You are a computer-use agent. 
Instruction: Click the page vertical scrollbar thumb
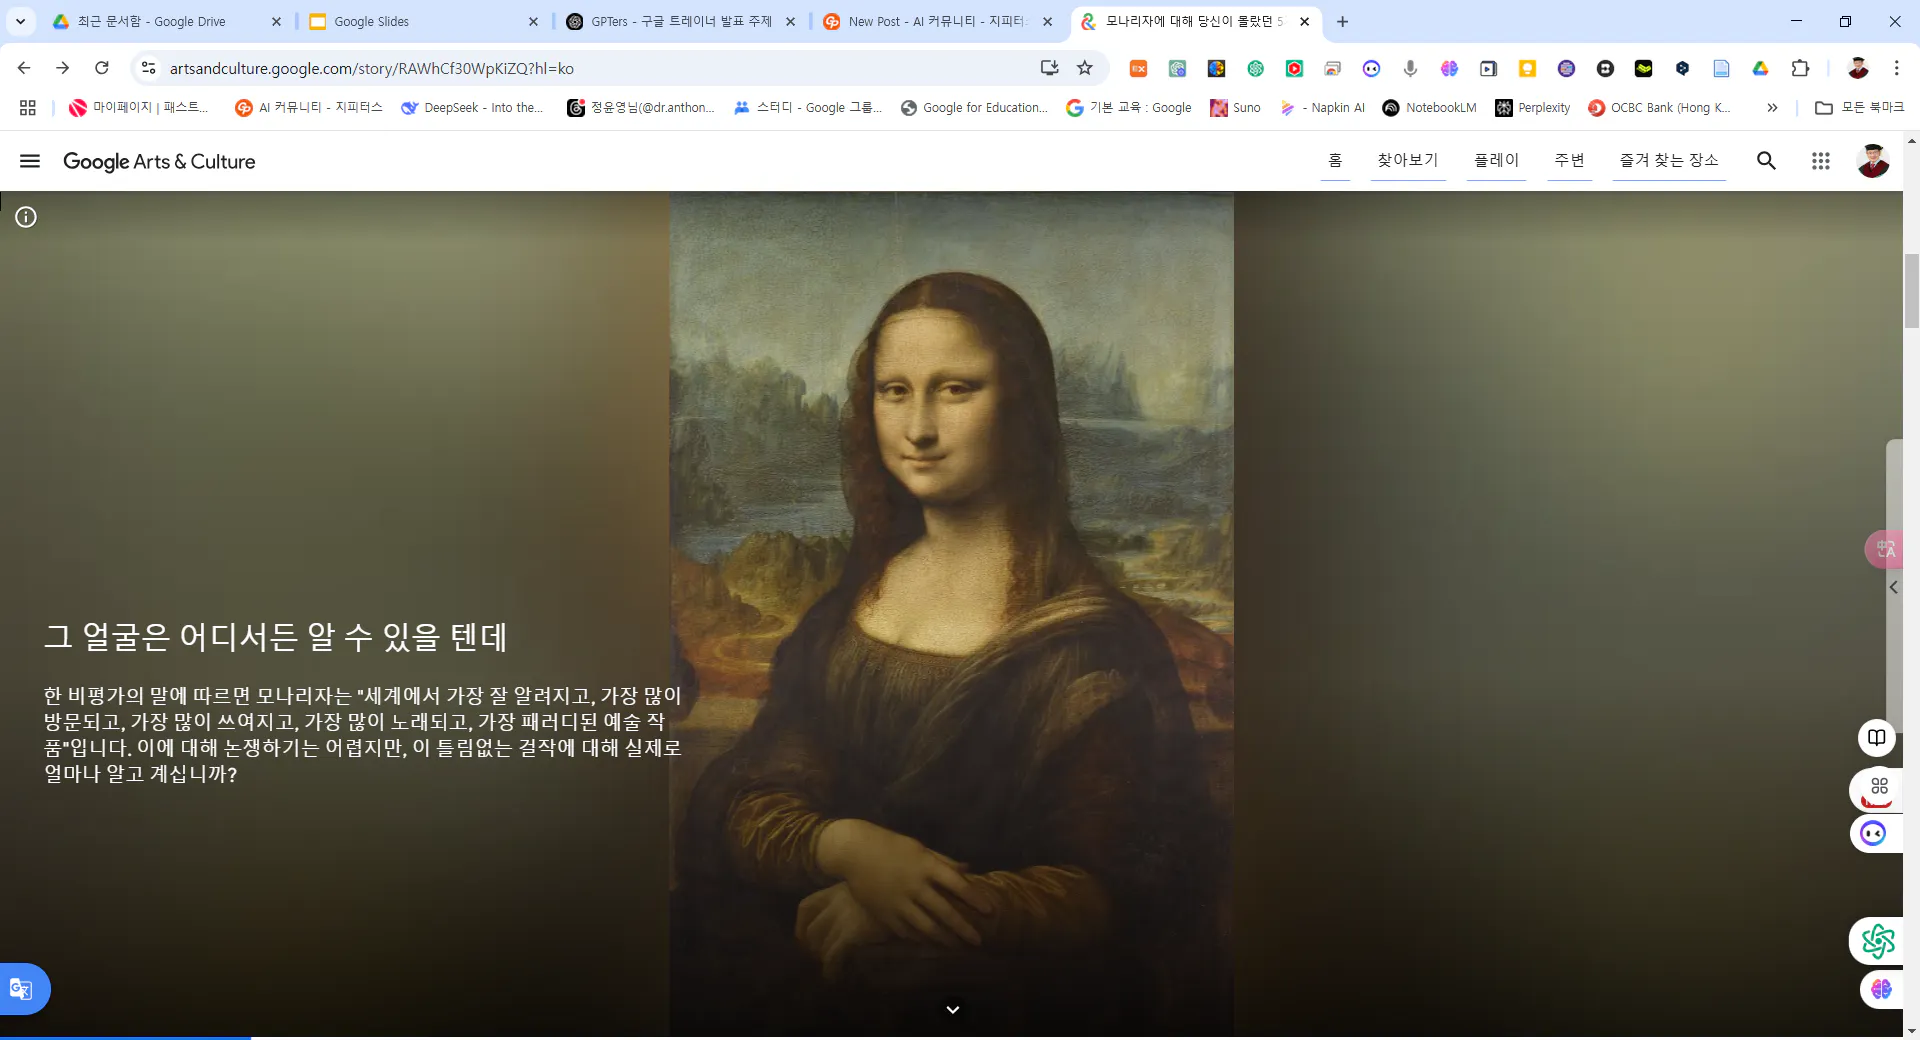coord(1911,290)
